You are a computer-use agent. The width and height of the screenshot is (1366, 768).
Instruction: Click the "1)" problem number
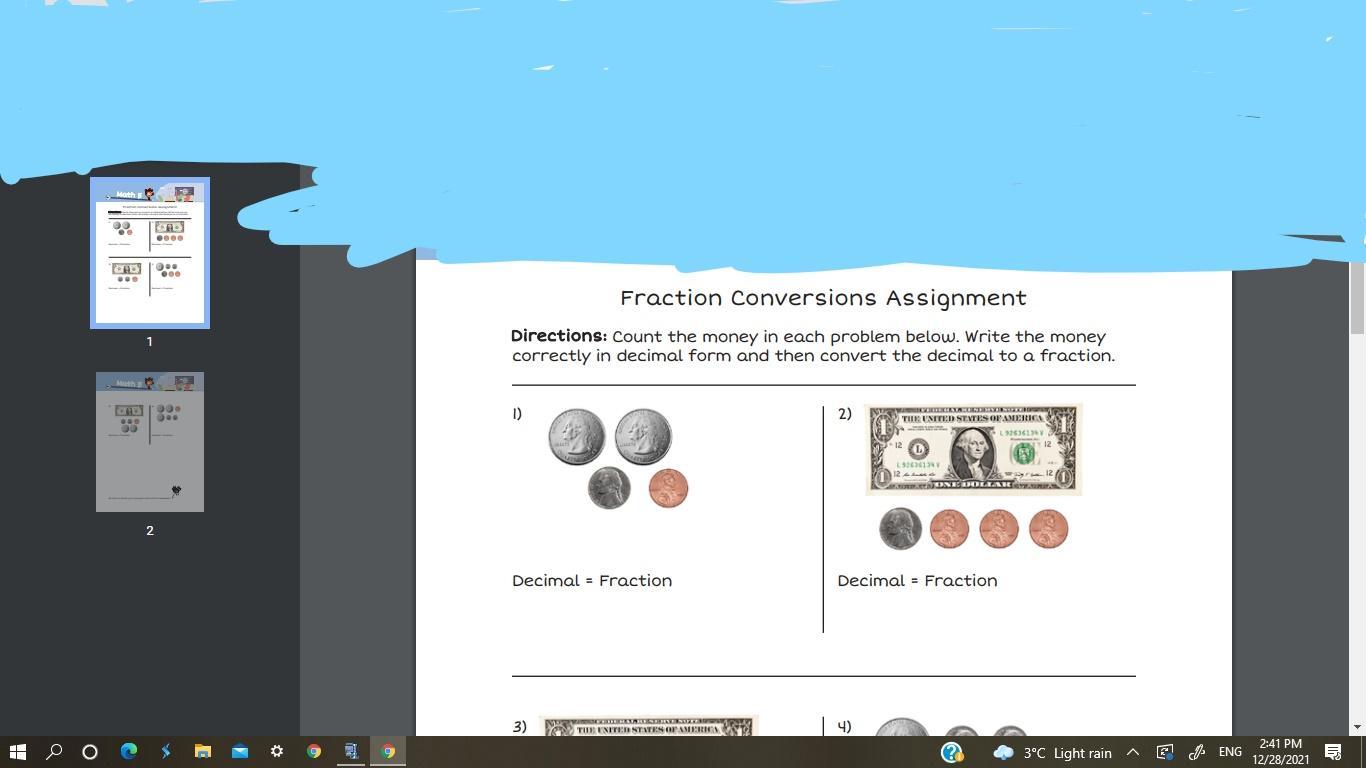(x=517, y=414)
